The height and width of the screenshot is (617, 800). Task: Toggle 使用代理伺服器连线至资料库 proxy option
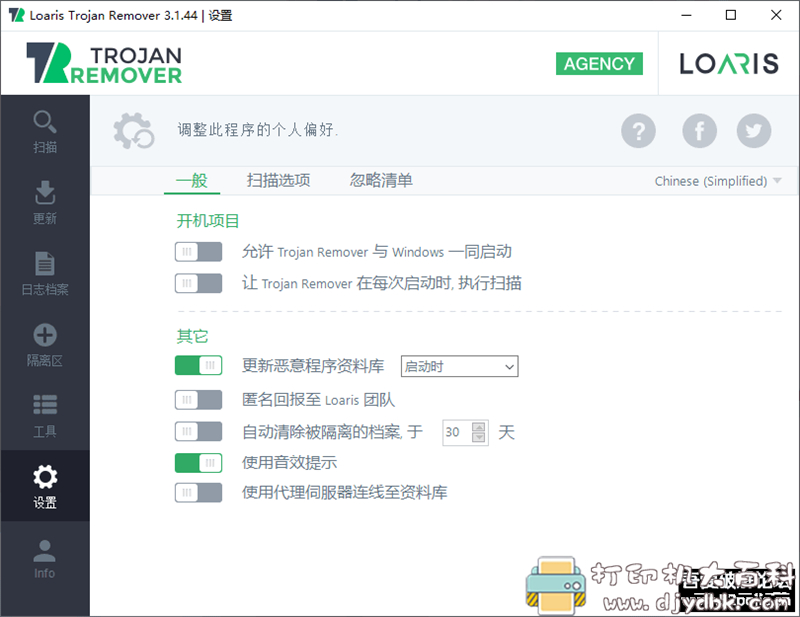tap(198, 492)
